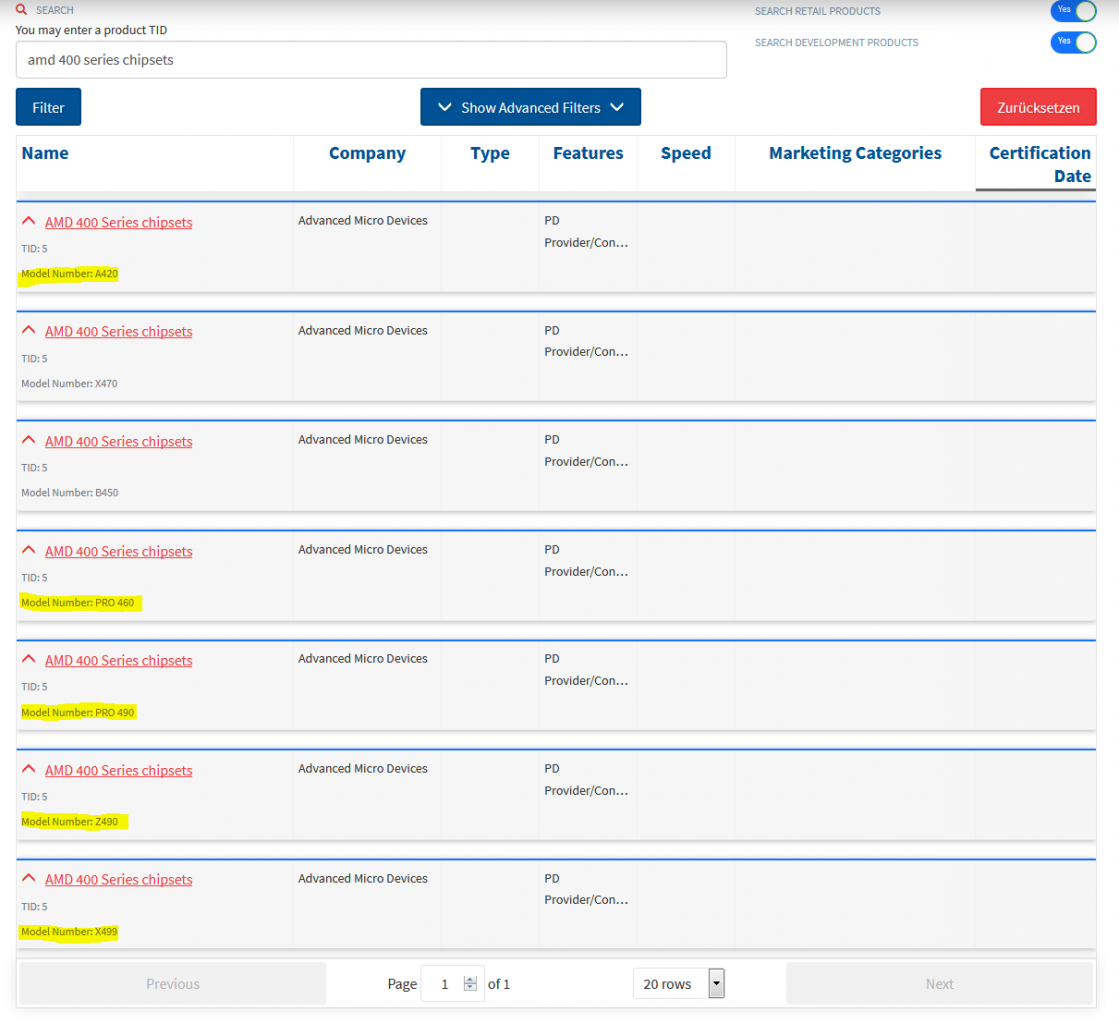Open the AMD 400 Series chipsets link for Z490
Image resolution: width=1119 pixels, height=1024 pixels.
pos(118,771)
